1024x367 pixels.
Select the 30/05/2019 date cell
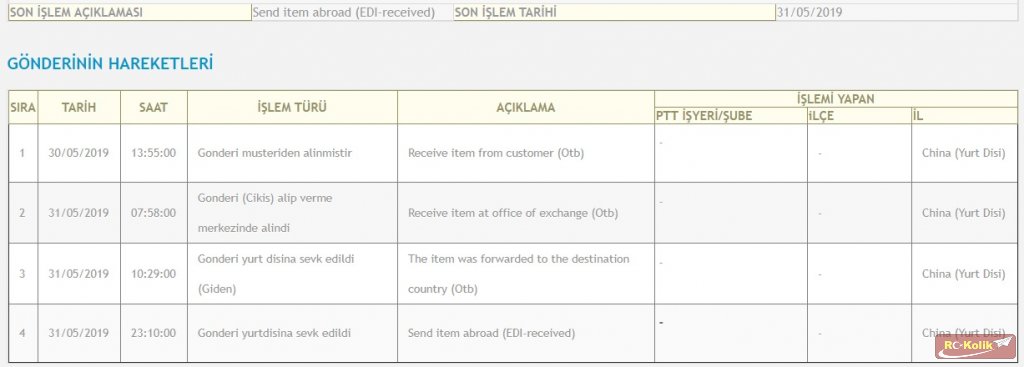[79, 153]
